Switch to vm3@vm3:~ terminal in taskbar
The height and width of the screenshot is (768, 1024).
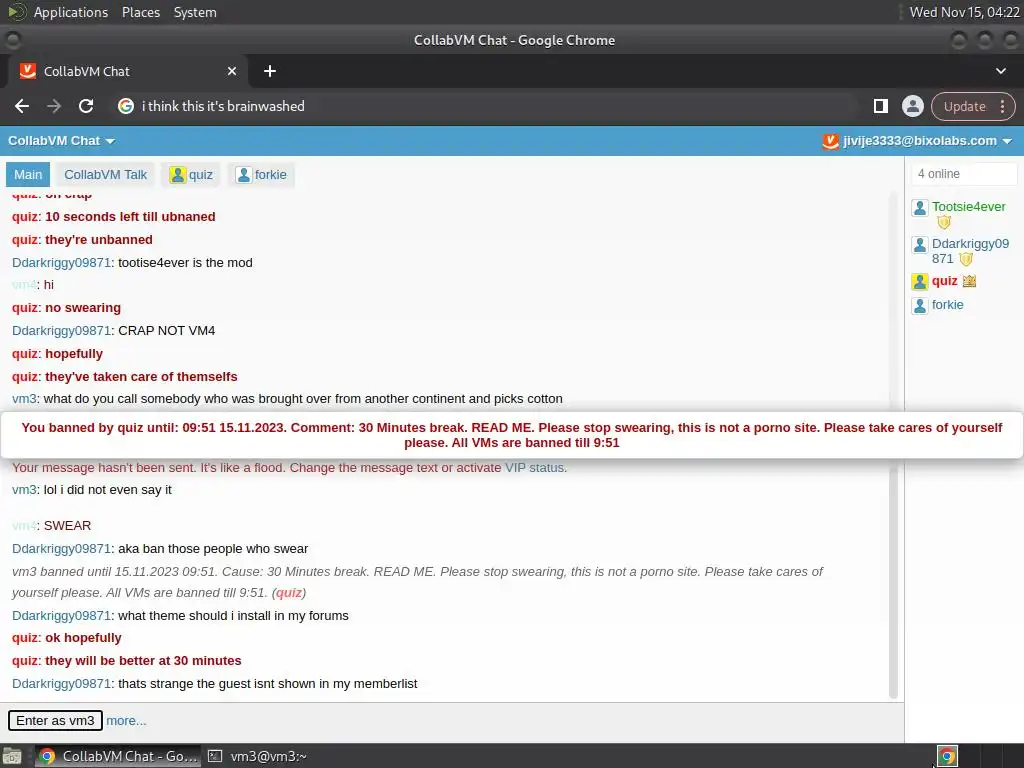click(257, 756)
